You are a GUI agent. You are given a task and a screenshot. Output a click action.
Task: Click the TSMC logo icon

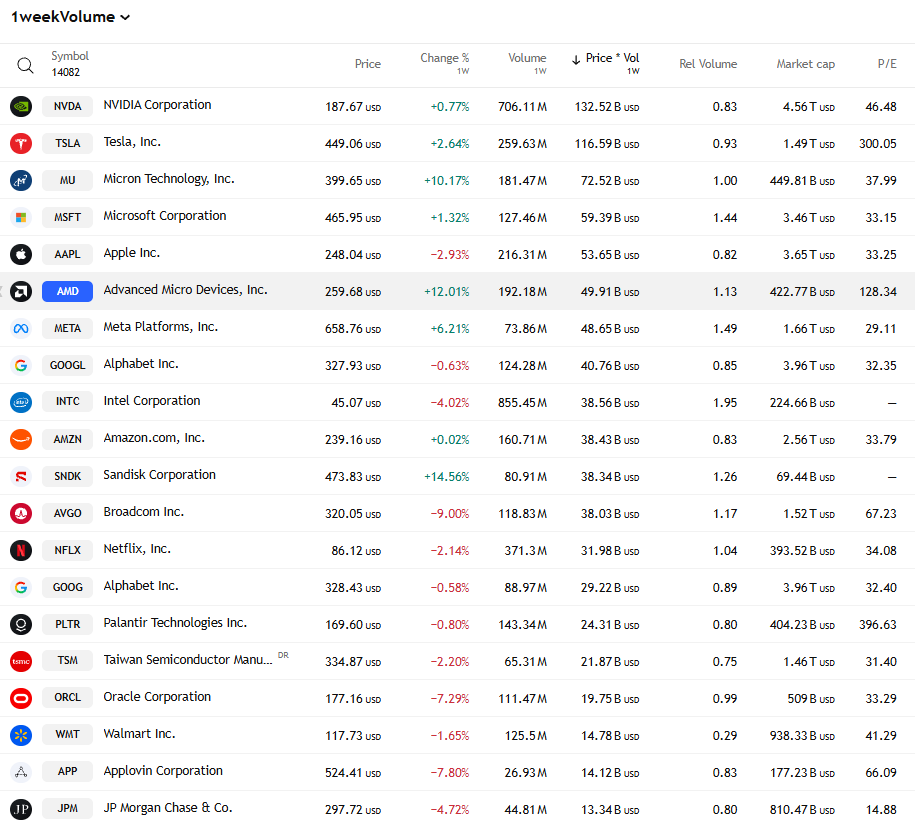[21, 661]
